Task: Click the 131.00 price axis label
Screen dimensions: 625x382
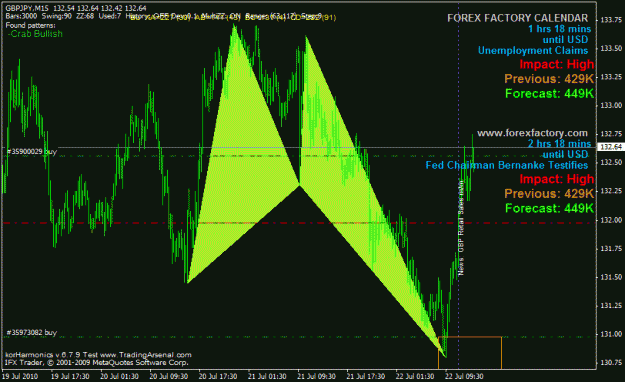Action: 611,334
